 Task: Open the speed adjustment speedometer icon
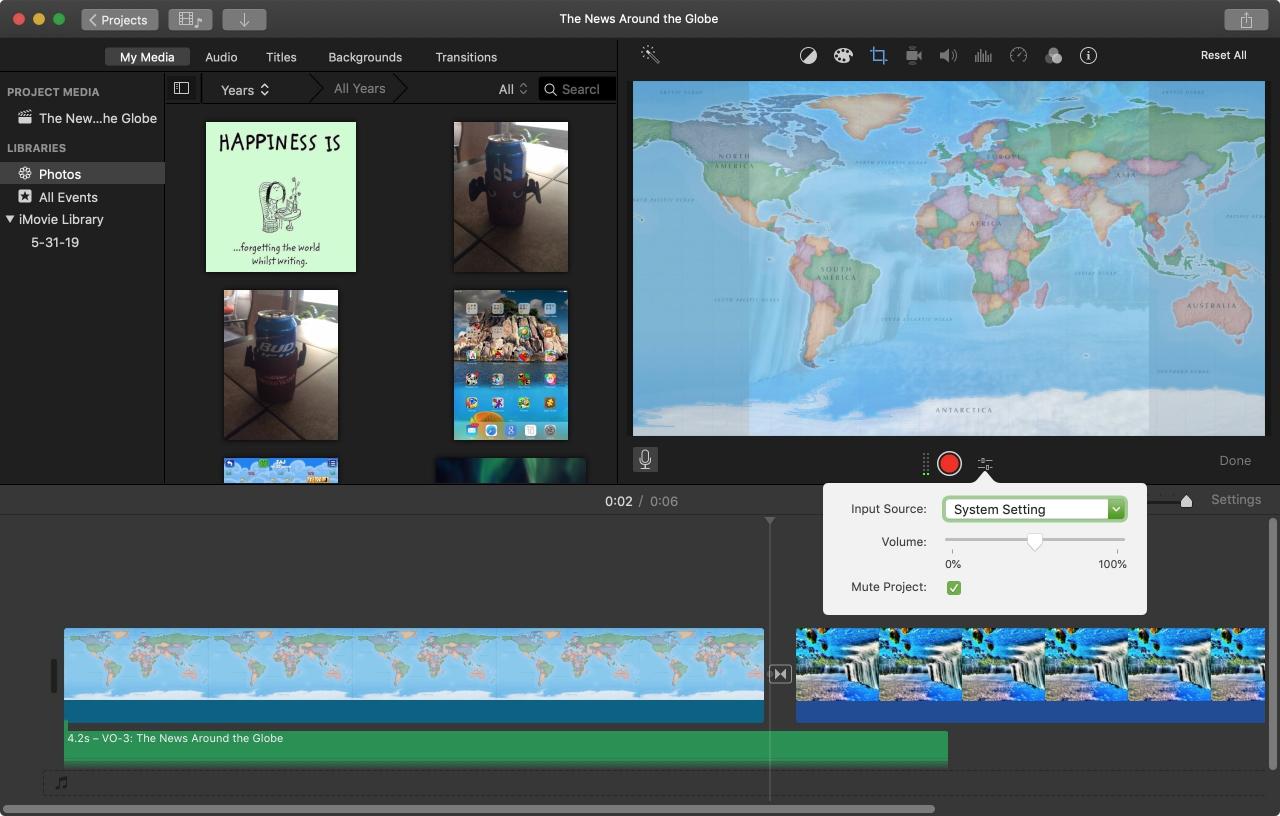(x=1018, y=56)
